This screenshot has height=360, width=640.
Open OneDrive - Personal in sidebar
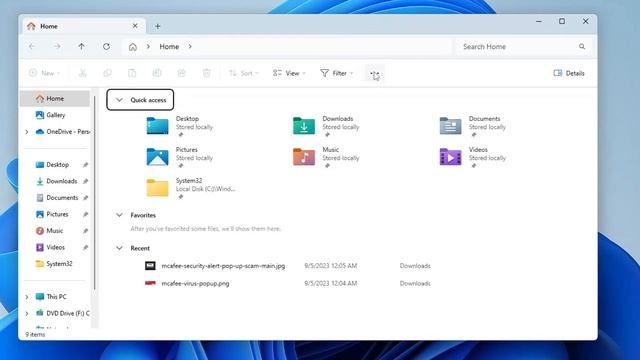pyautogui.click(x=62, y=132)
